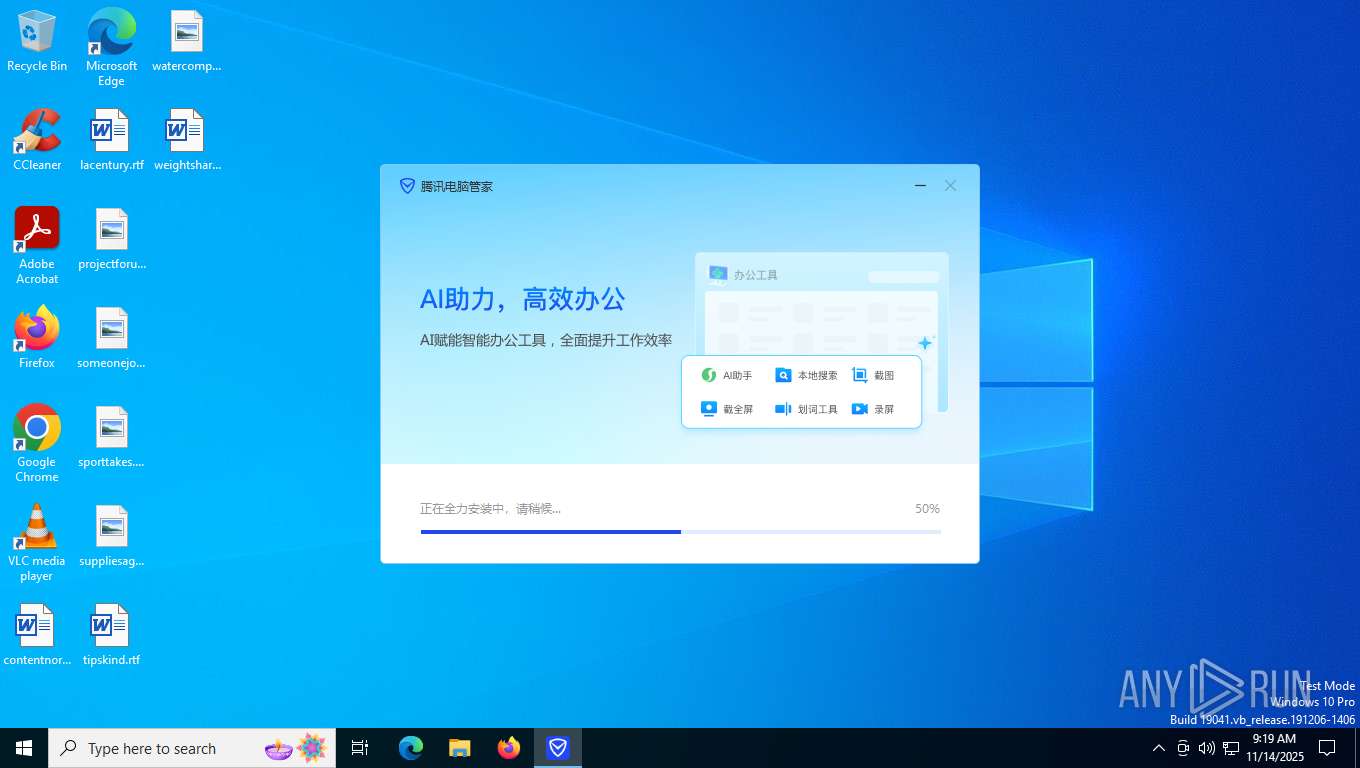Screen dimensions: 1360x768
Task: Click the 正在全力安装中 status text
Action: [x=490, y=509]
